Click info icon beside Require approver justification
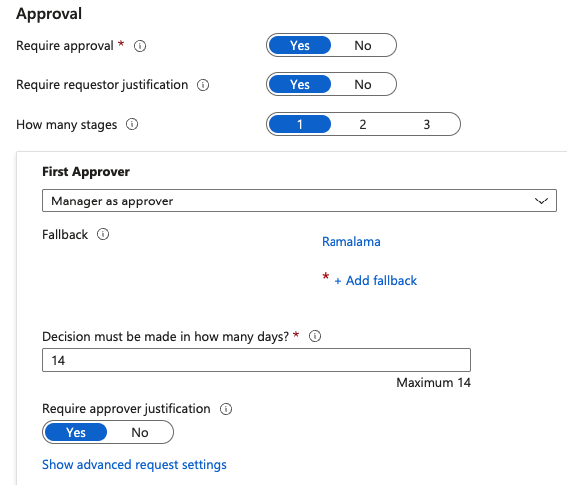This screenshot has width=567, height=485. pos(226,409)
